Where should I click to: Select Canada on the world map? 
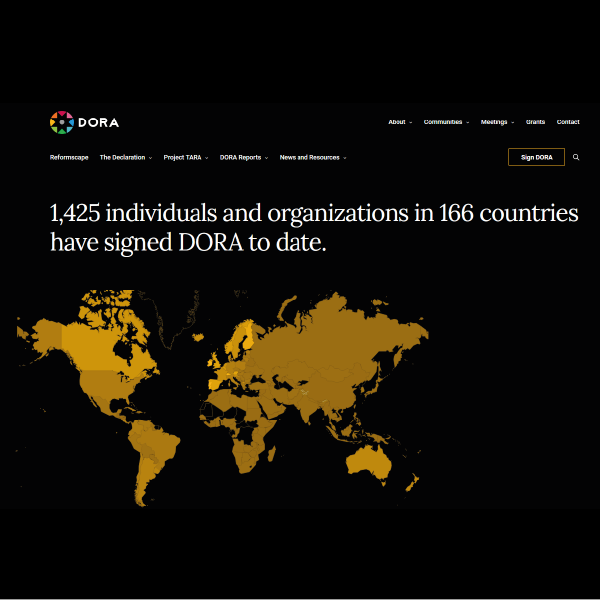(x=96, y=348)
